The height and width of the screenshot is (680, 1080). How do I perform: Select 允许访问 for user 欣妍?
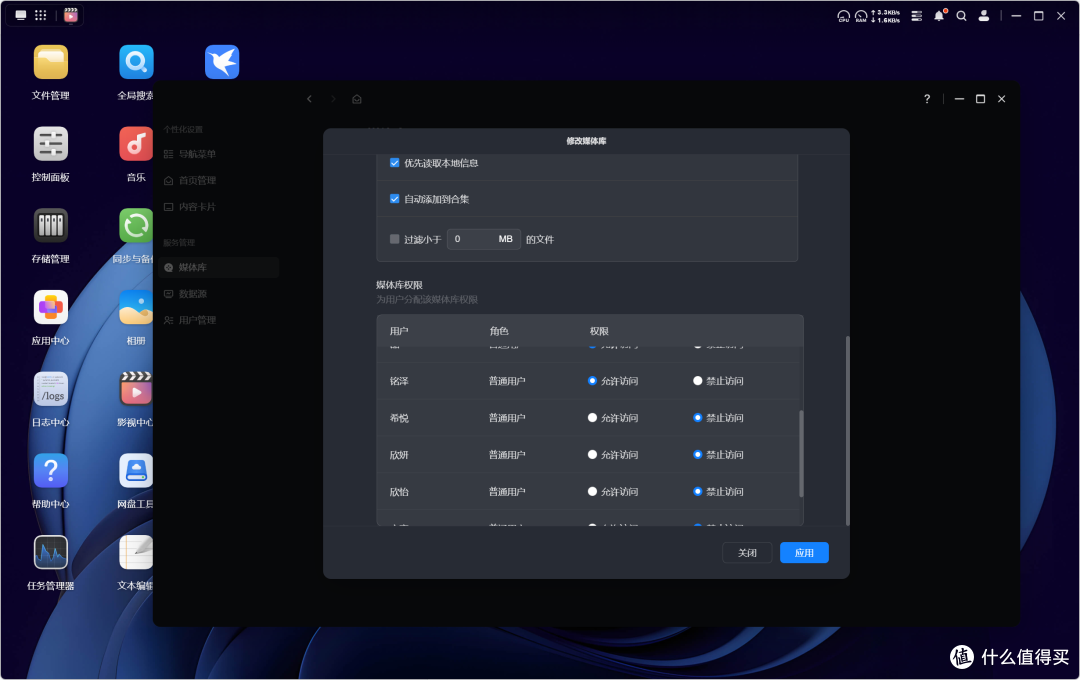[x=592, y=455]
